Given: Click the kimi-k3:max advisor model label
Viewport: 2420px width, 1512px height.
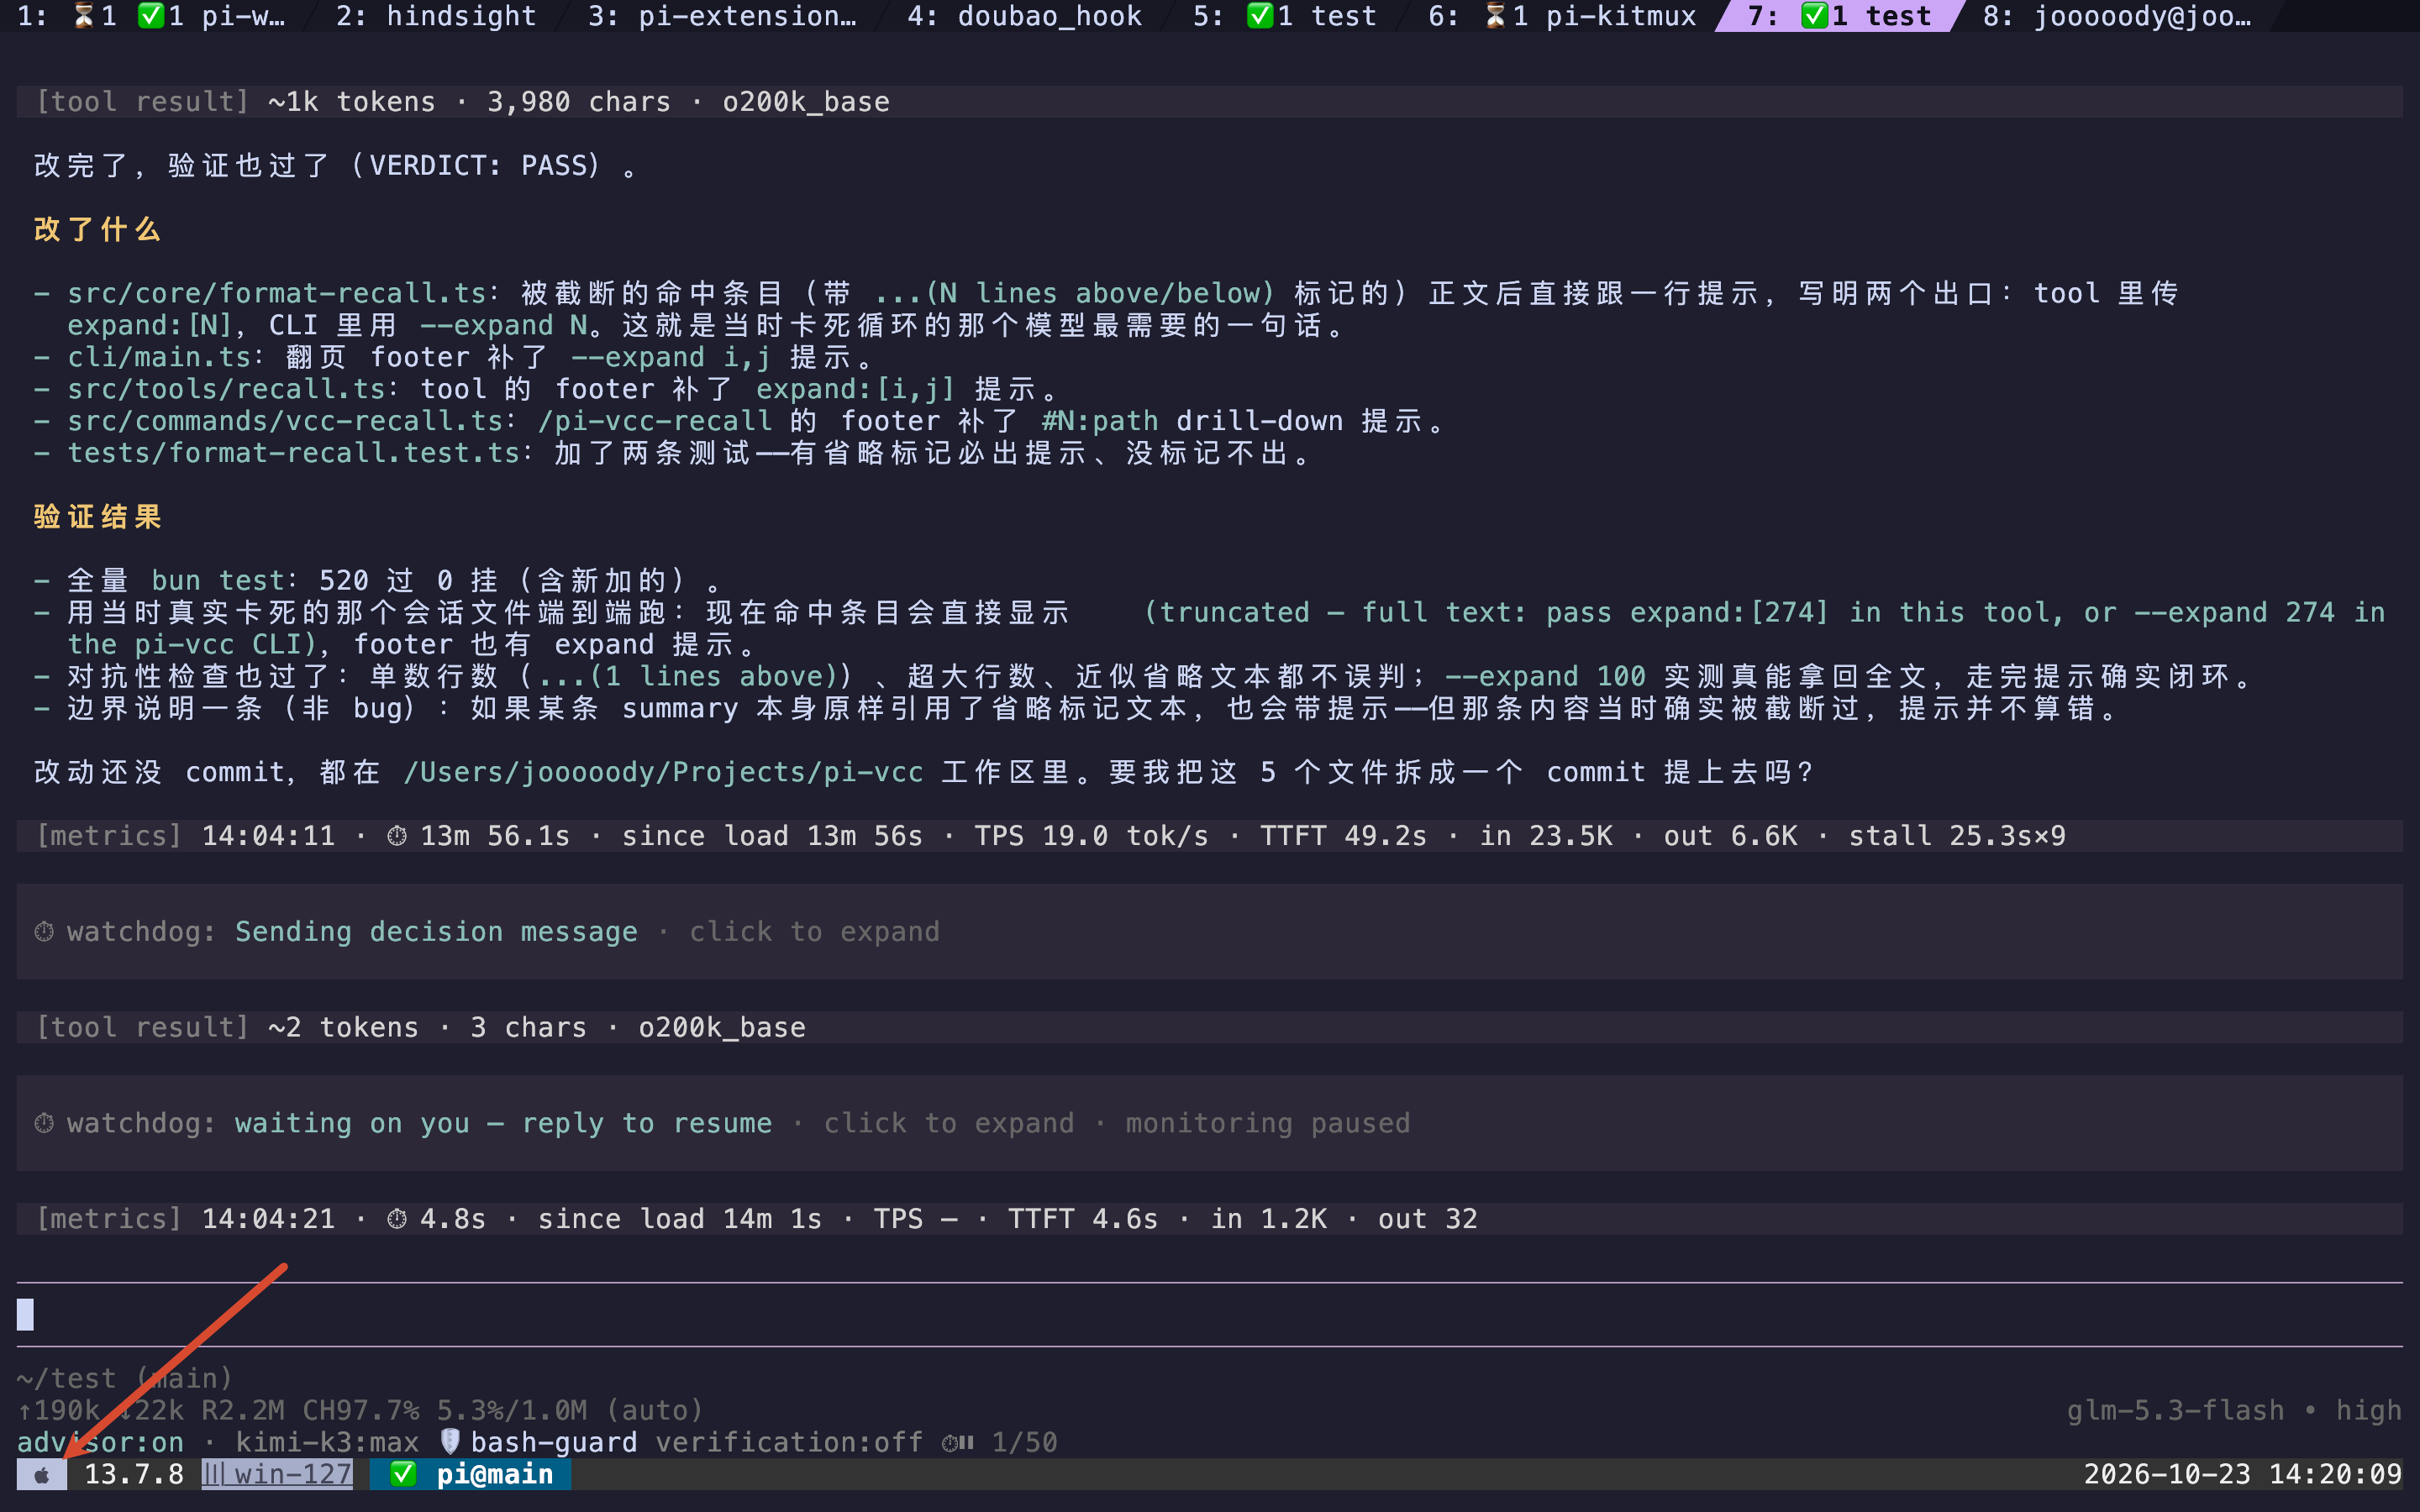Looking at the screenshot, I should click(x=327, y=1442).
